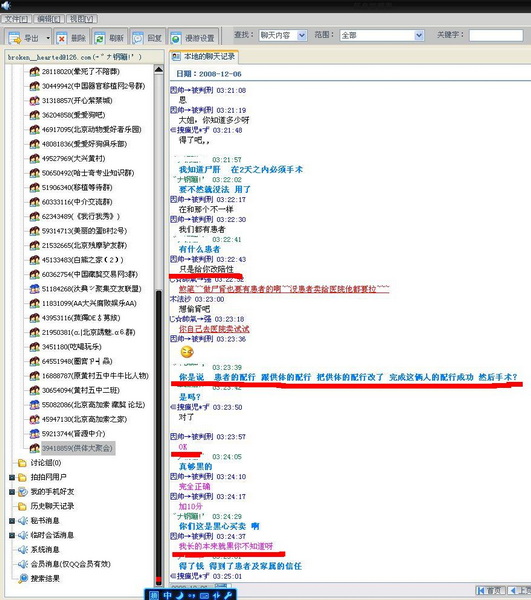Click the speaker icon beside 秘书消息
The image size is (531, 600).
point(23,520)
